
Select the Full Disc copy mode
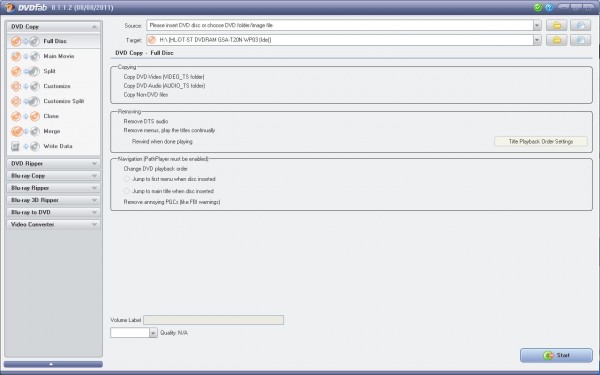click(x=54, y=41)
